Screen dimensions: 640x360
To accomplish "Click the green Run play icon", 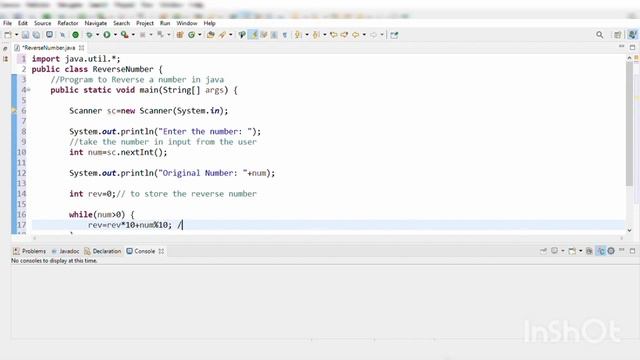I will tap(107, 35).
